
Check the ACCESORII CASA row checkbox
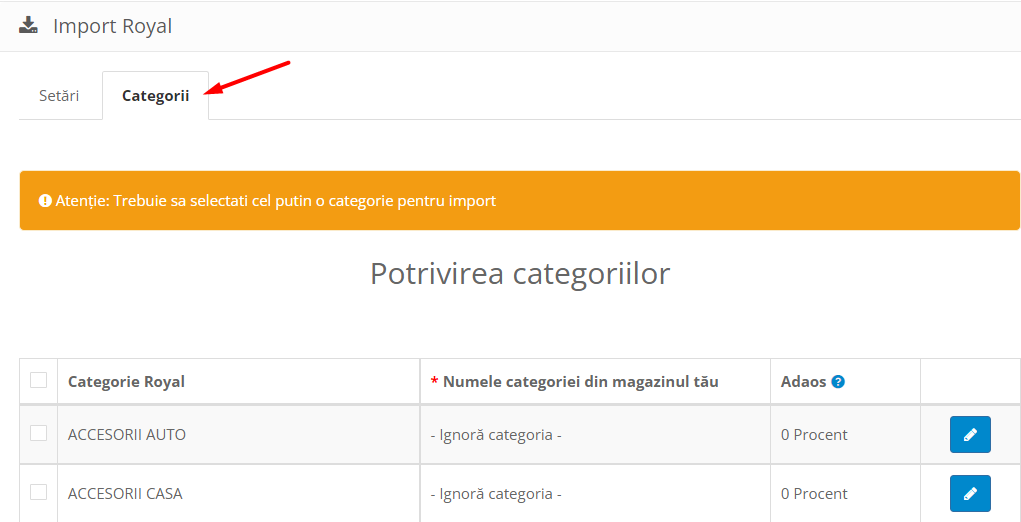[38, 492]
